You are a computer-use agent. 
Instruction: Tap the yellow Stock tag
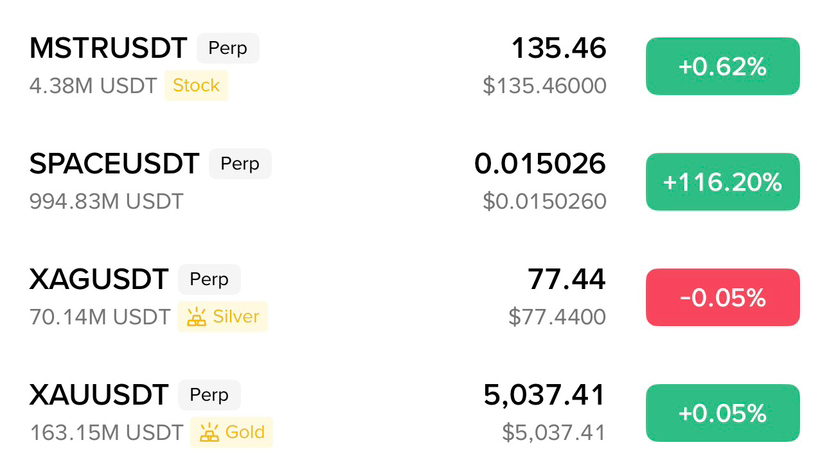pos(196,86)
